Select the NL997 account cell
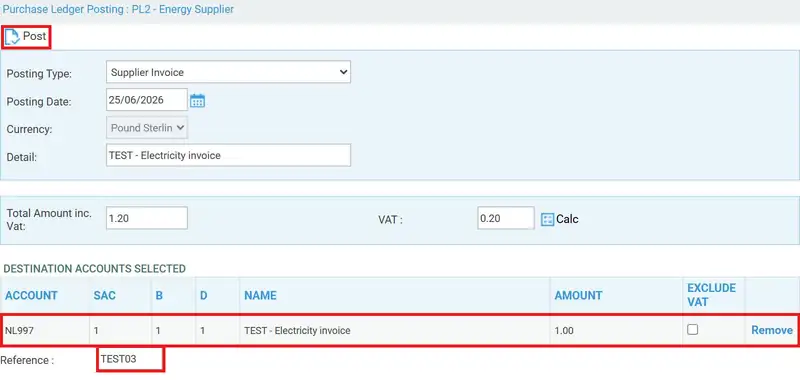Viewport: 800px width, 380px height. coord(19,331)
